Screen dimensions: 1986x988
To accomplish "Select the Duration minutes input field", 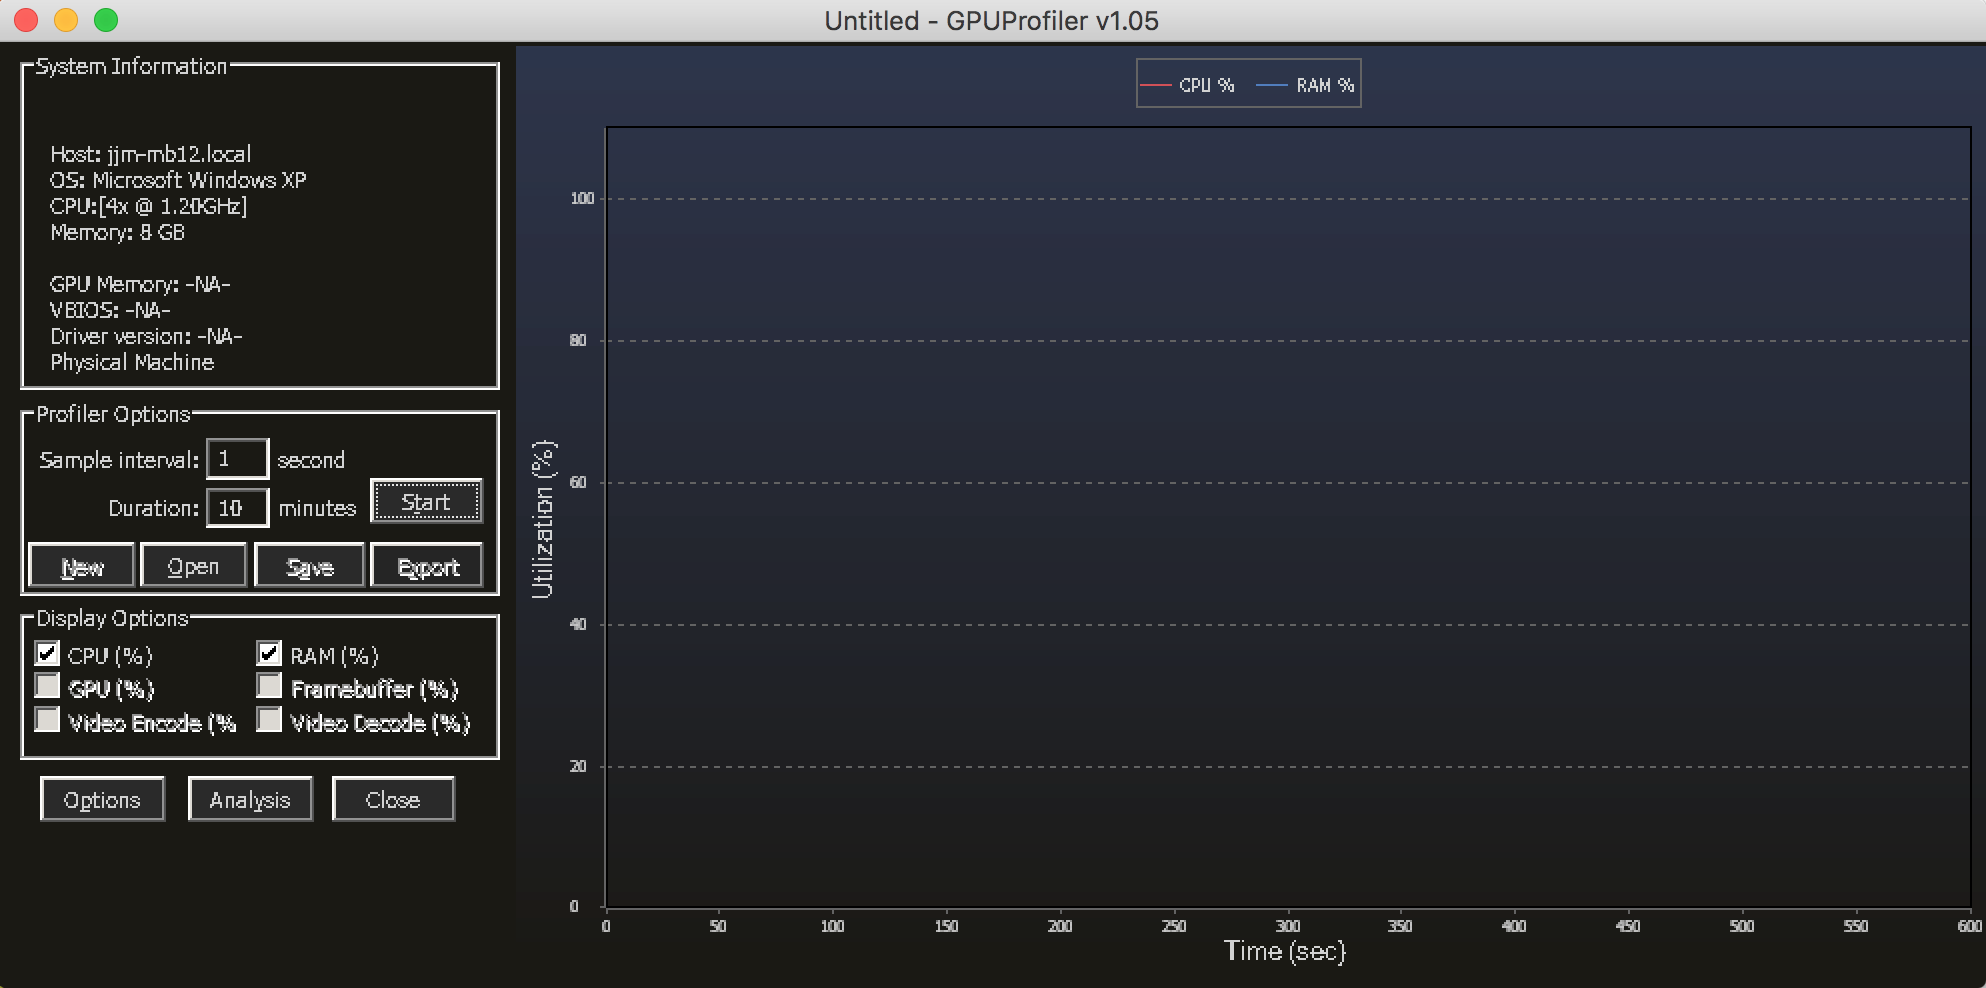I will [237, 508].
